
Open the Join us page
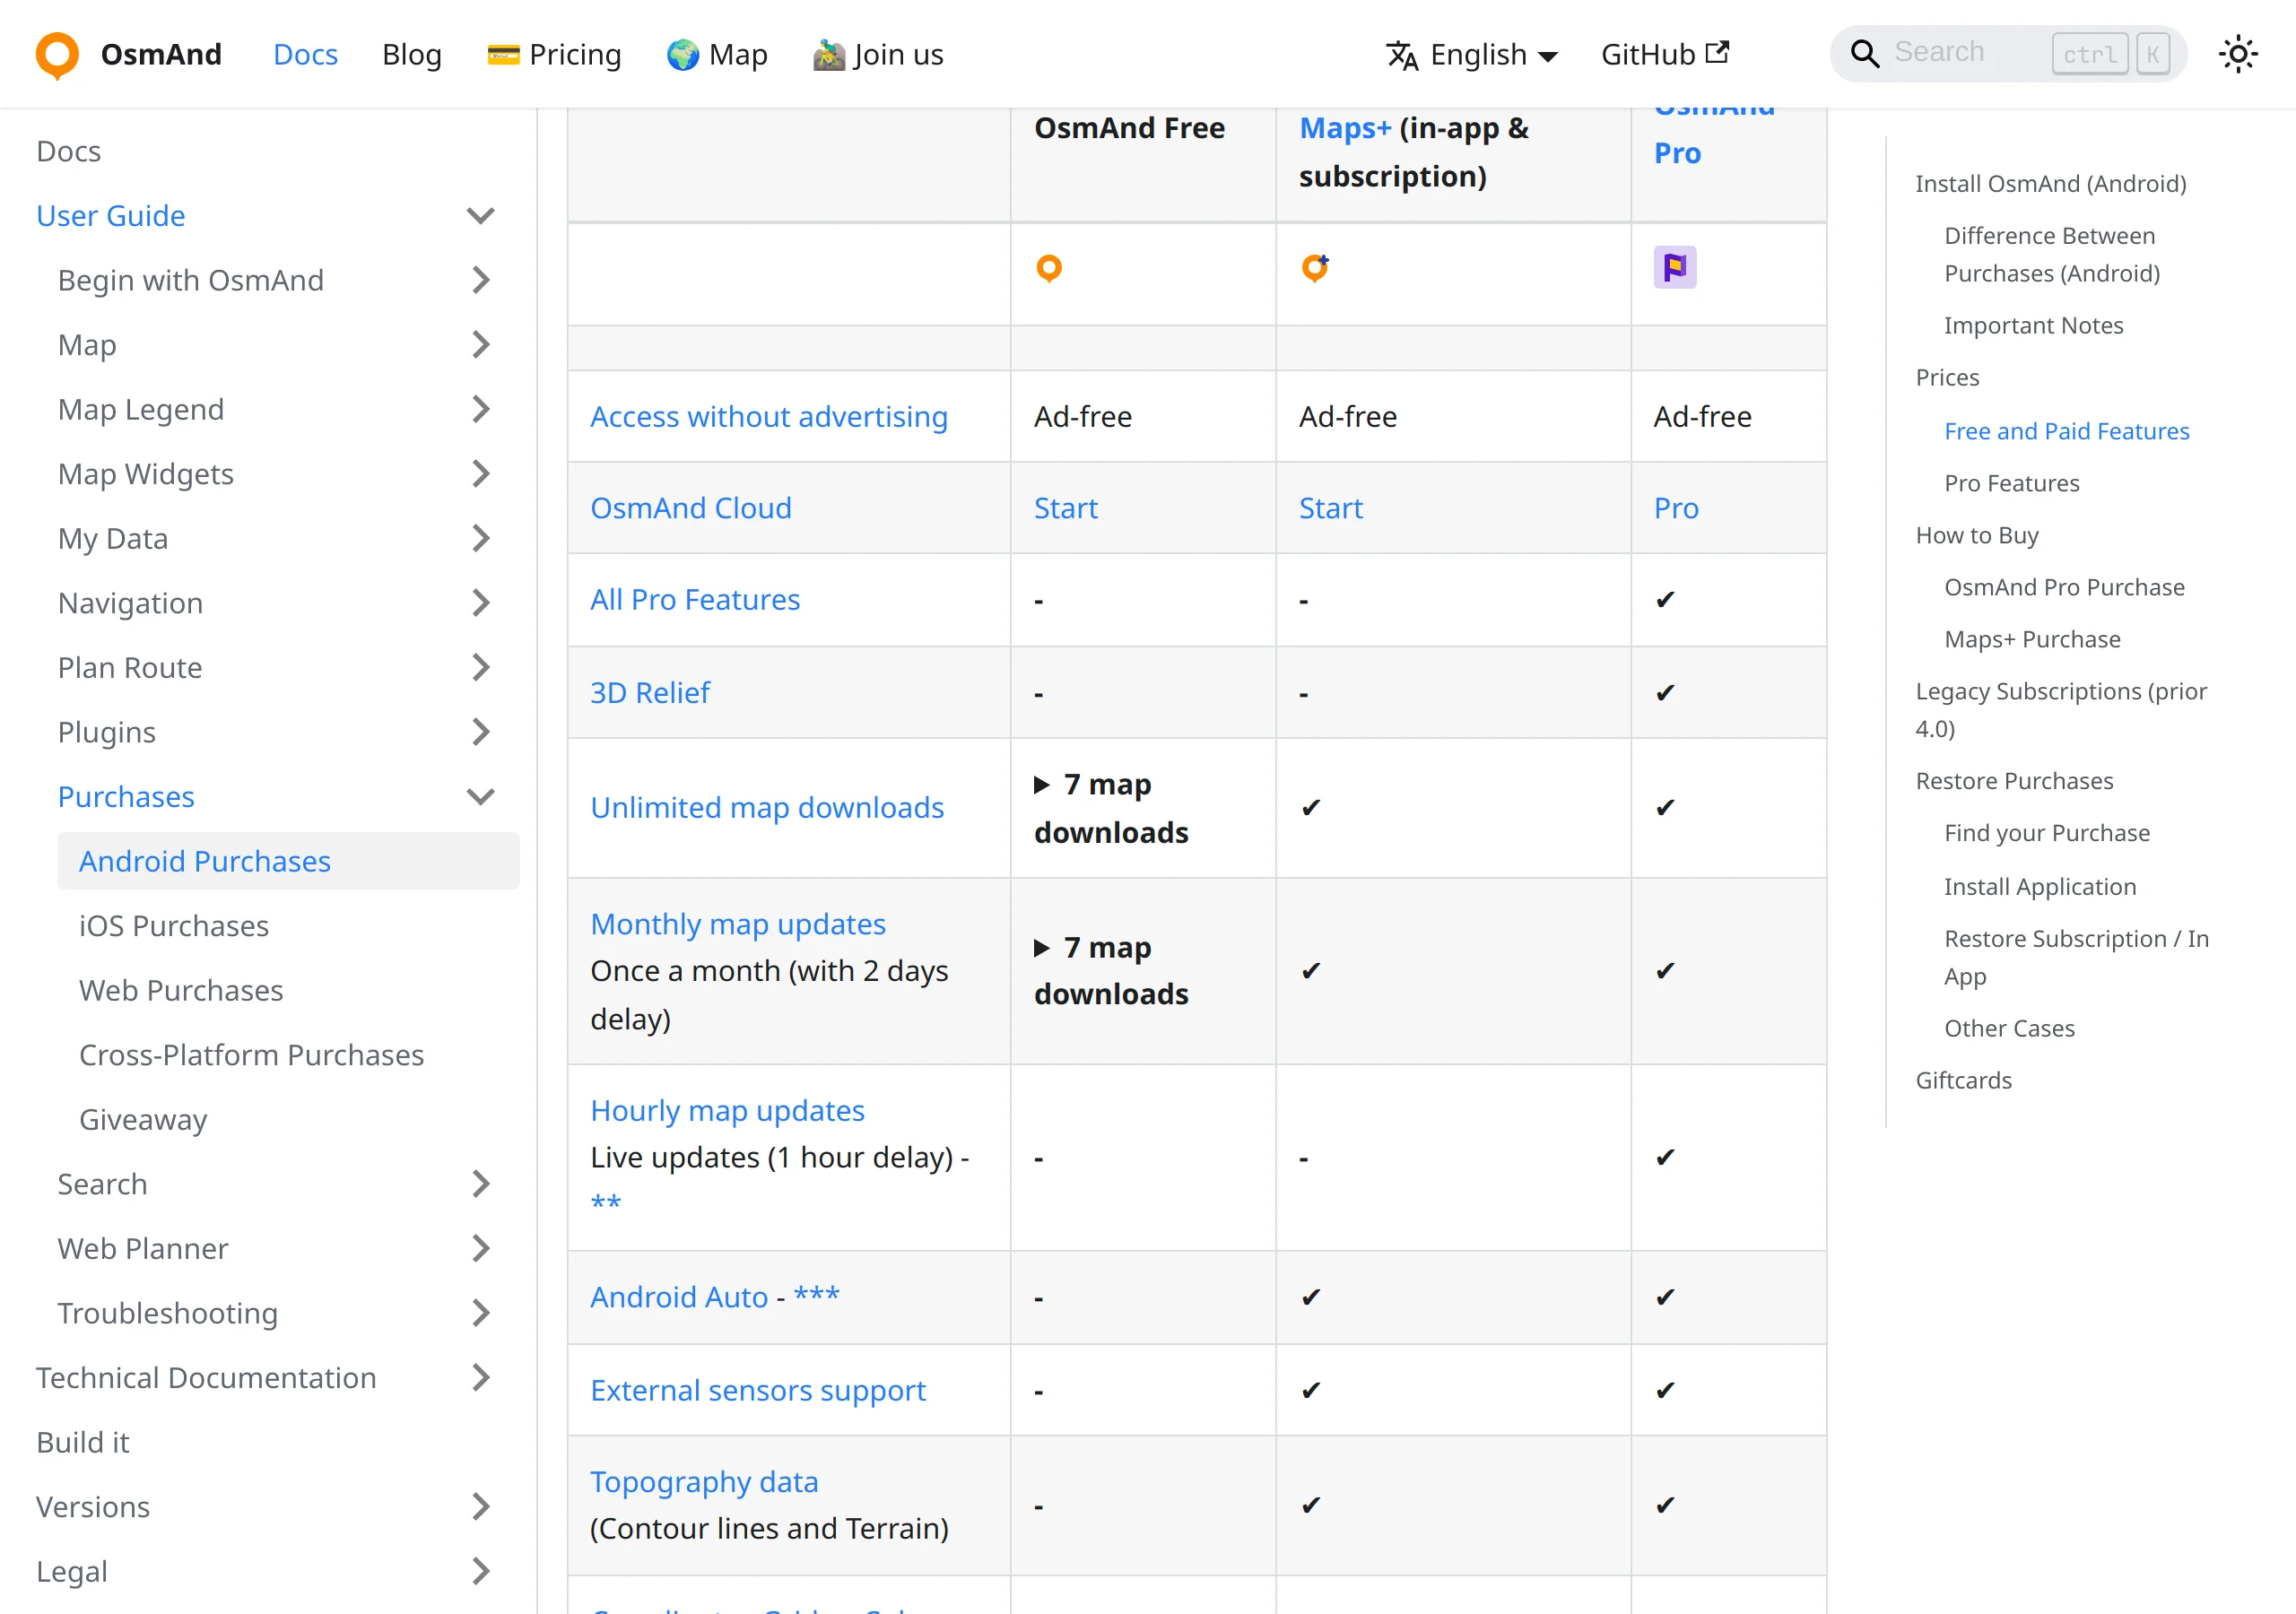[x=878, y=54]
